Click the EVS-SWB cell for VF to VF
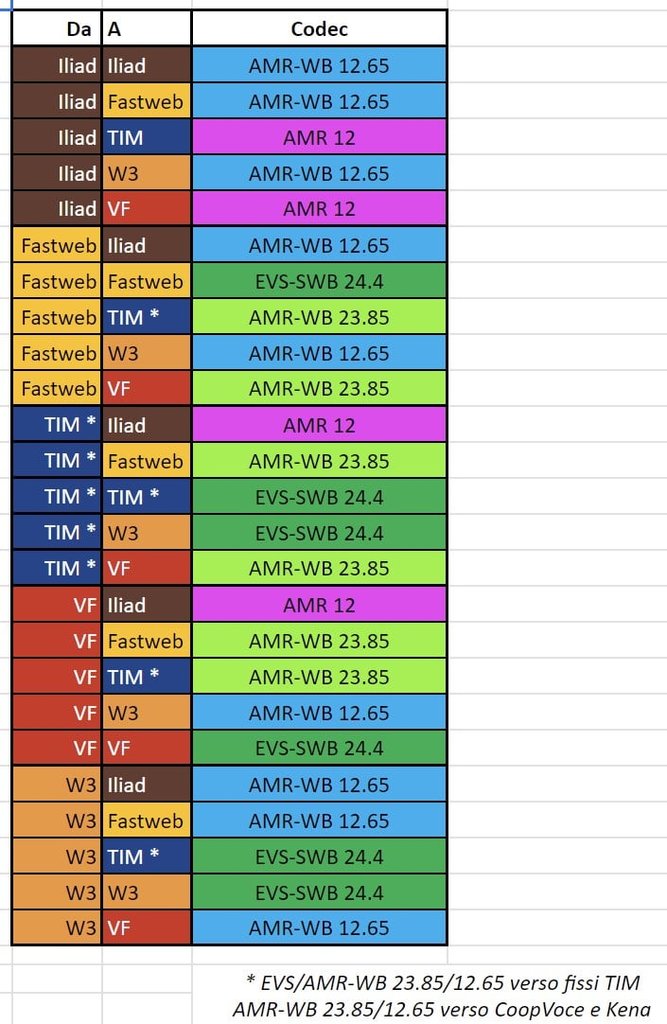Viewport: 667px width, 1024px height. point(319,748)
